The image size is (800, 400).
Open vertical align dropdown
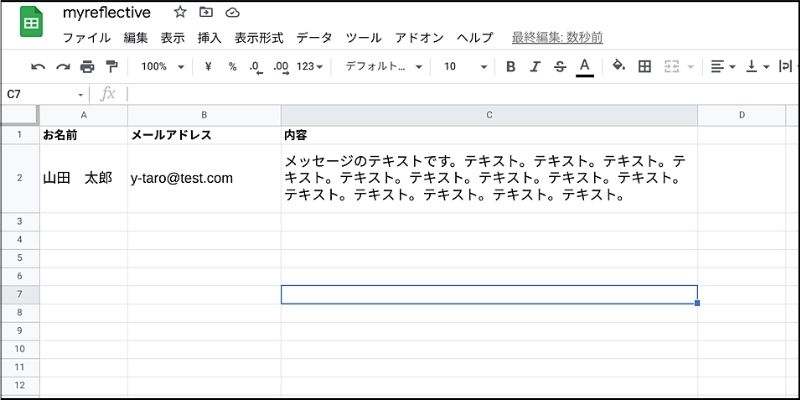[757, 66]
